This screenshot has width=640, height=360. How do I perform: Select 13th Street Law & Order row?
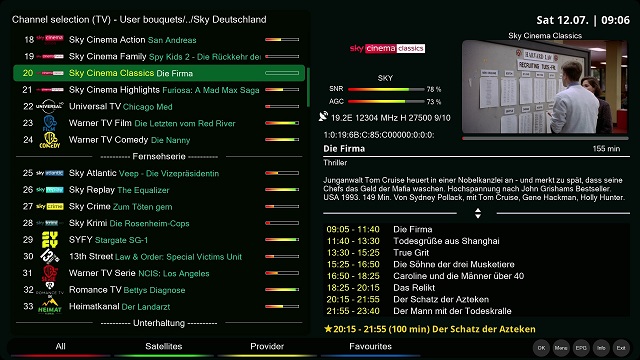point(159,257)
